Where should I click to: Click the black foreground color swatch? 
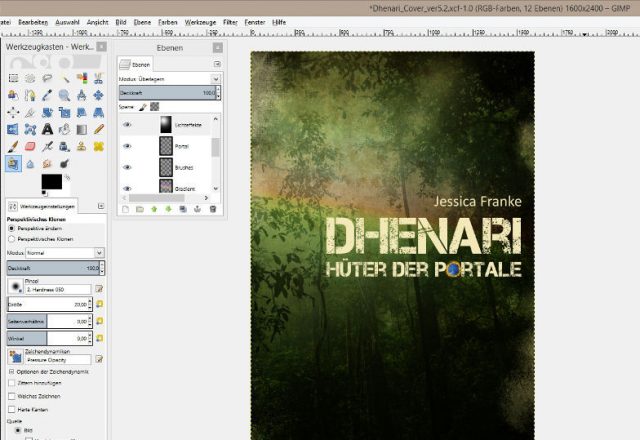point(51,181)
